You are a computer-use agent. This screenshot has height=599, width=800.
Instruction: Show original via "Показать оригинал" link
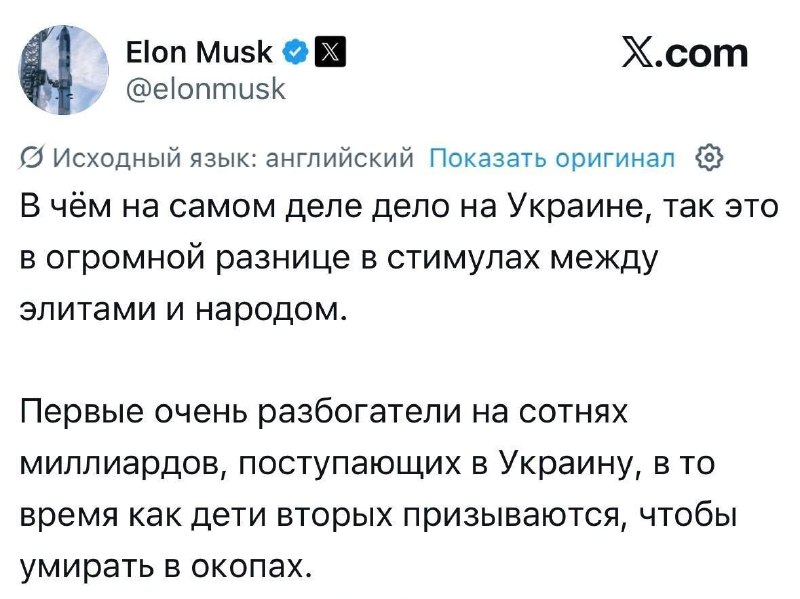552,158
